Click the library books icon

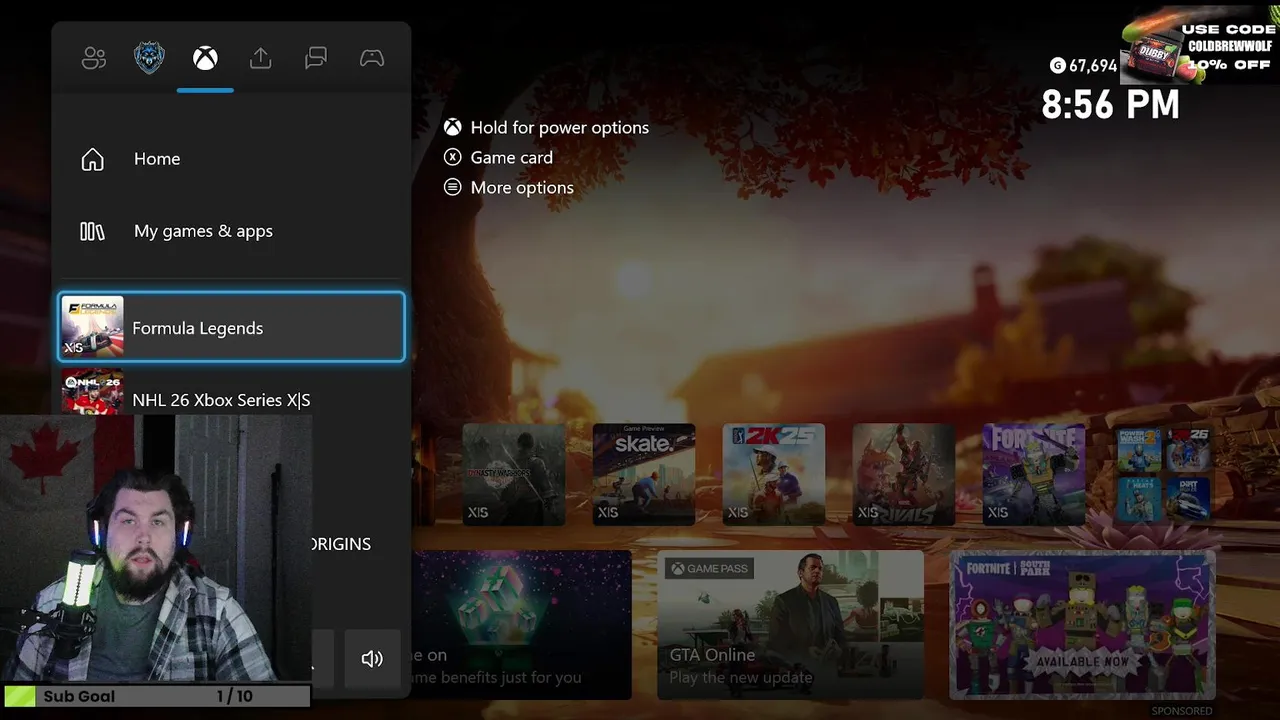coord(92,231)
